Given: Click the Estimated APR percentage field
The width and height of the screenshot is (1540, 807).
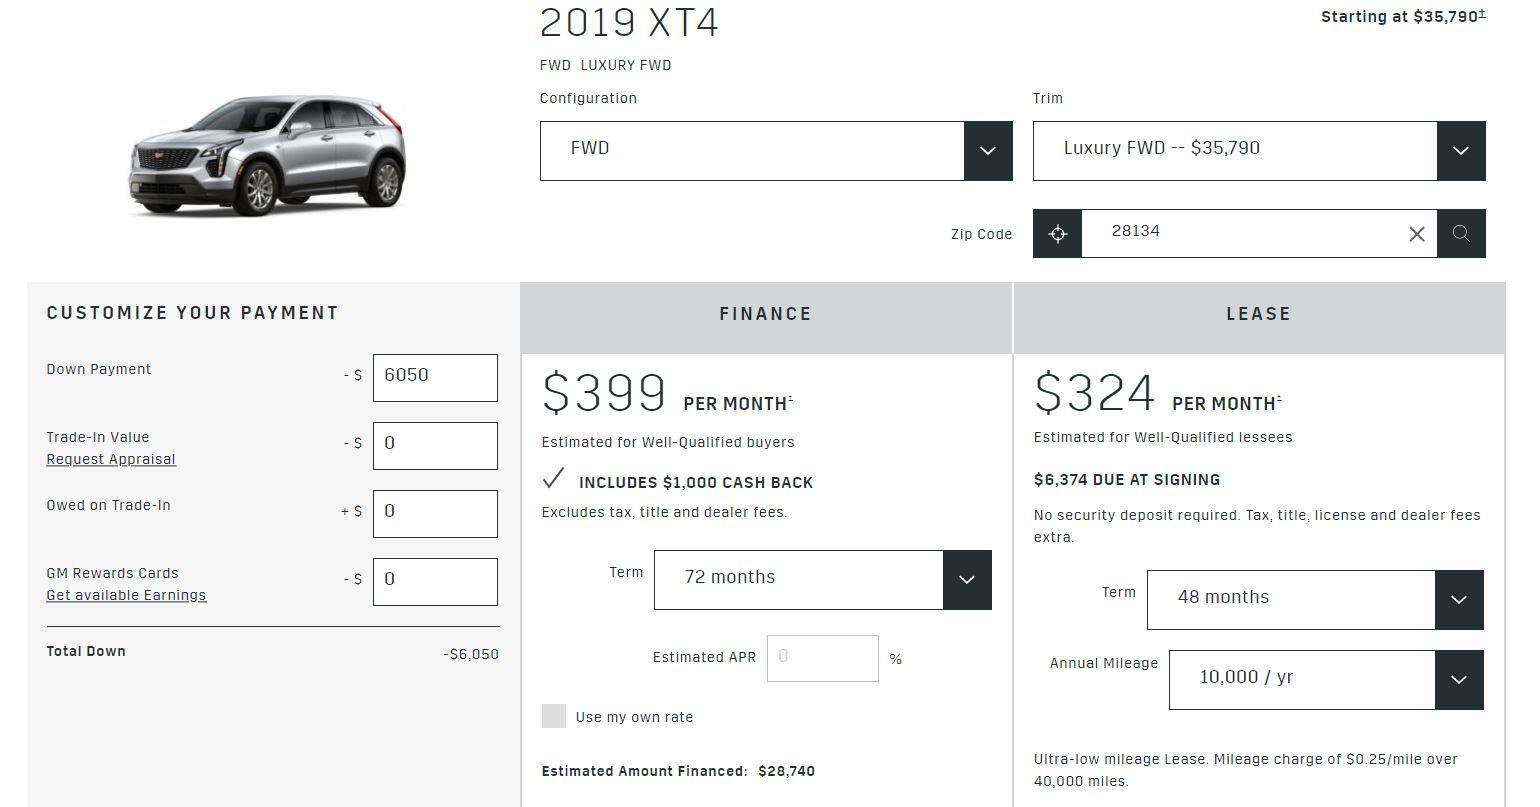Looking at the screenshot, I should 822,657.
